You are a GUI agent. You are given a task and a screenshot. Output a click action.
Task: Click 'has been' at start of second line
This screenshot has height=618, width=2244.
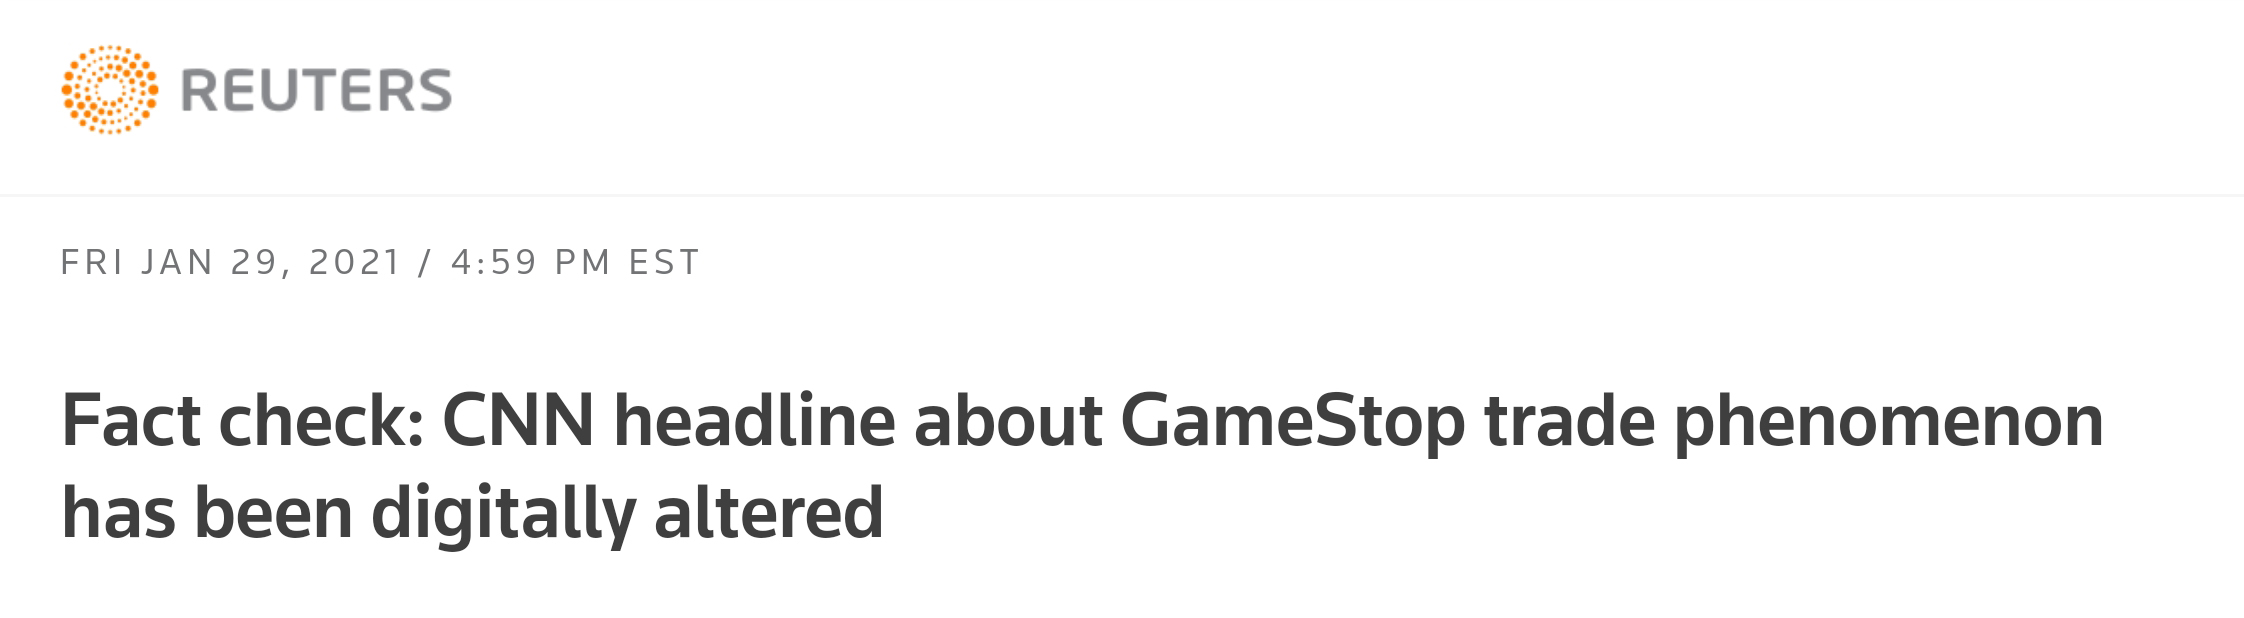click(207, 512)
